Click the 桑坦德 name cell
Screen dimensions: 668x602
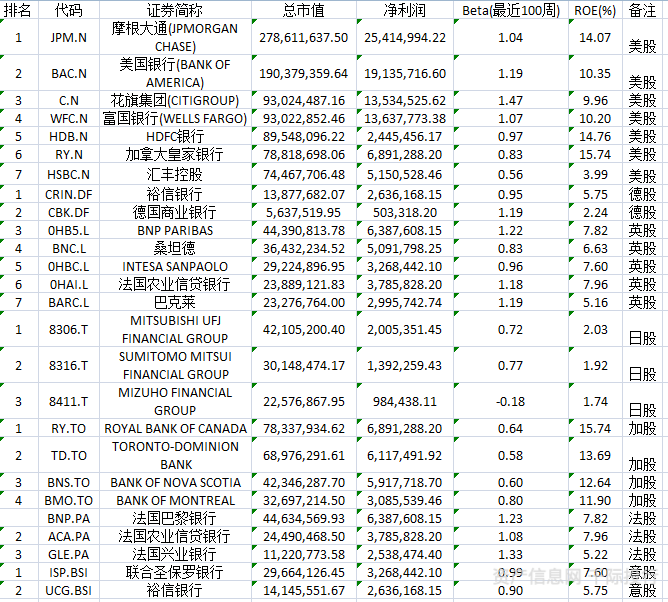175,248
